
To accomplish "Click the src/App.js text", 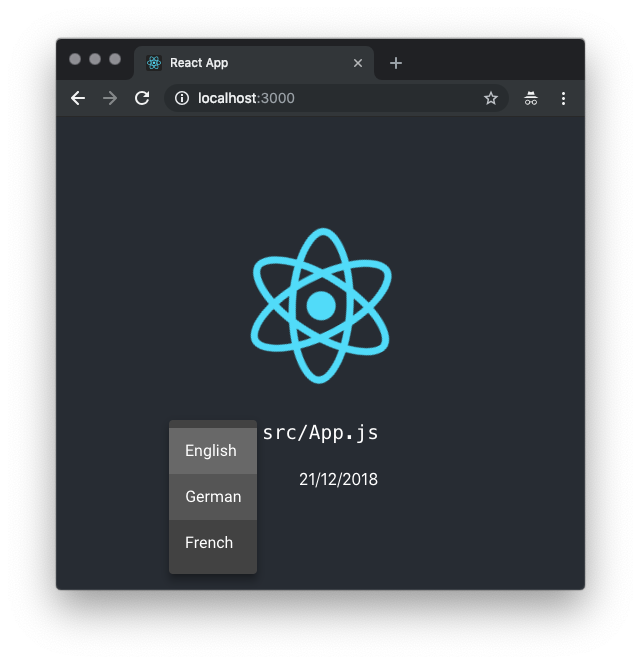I will 320,433.
